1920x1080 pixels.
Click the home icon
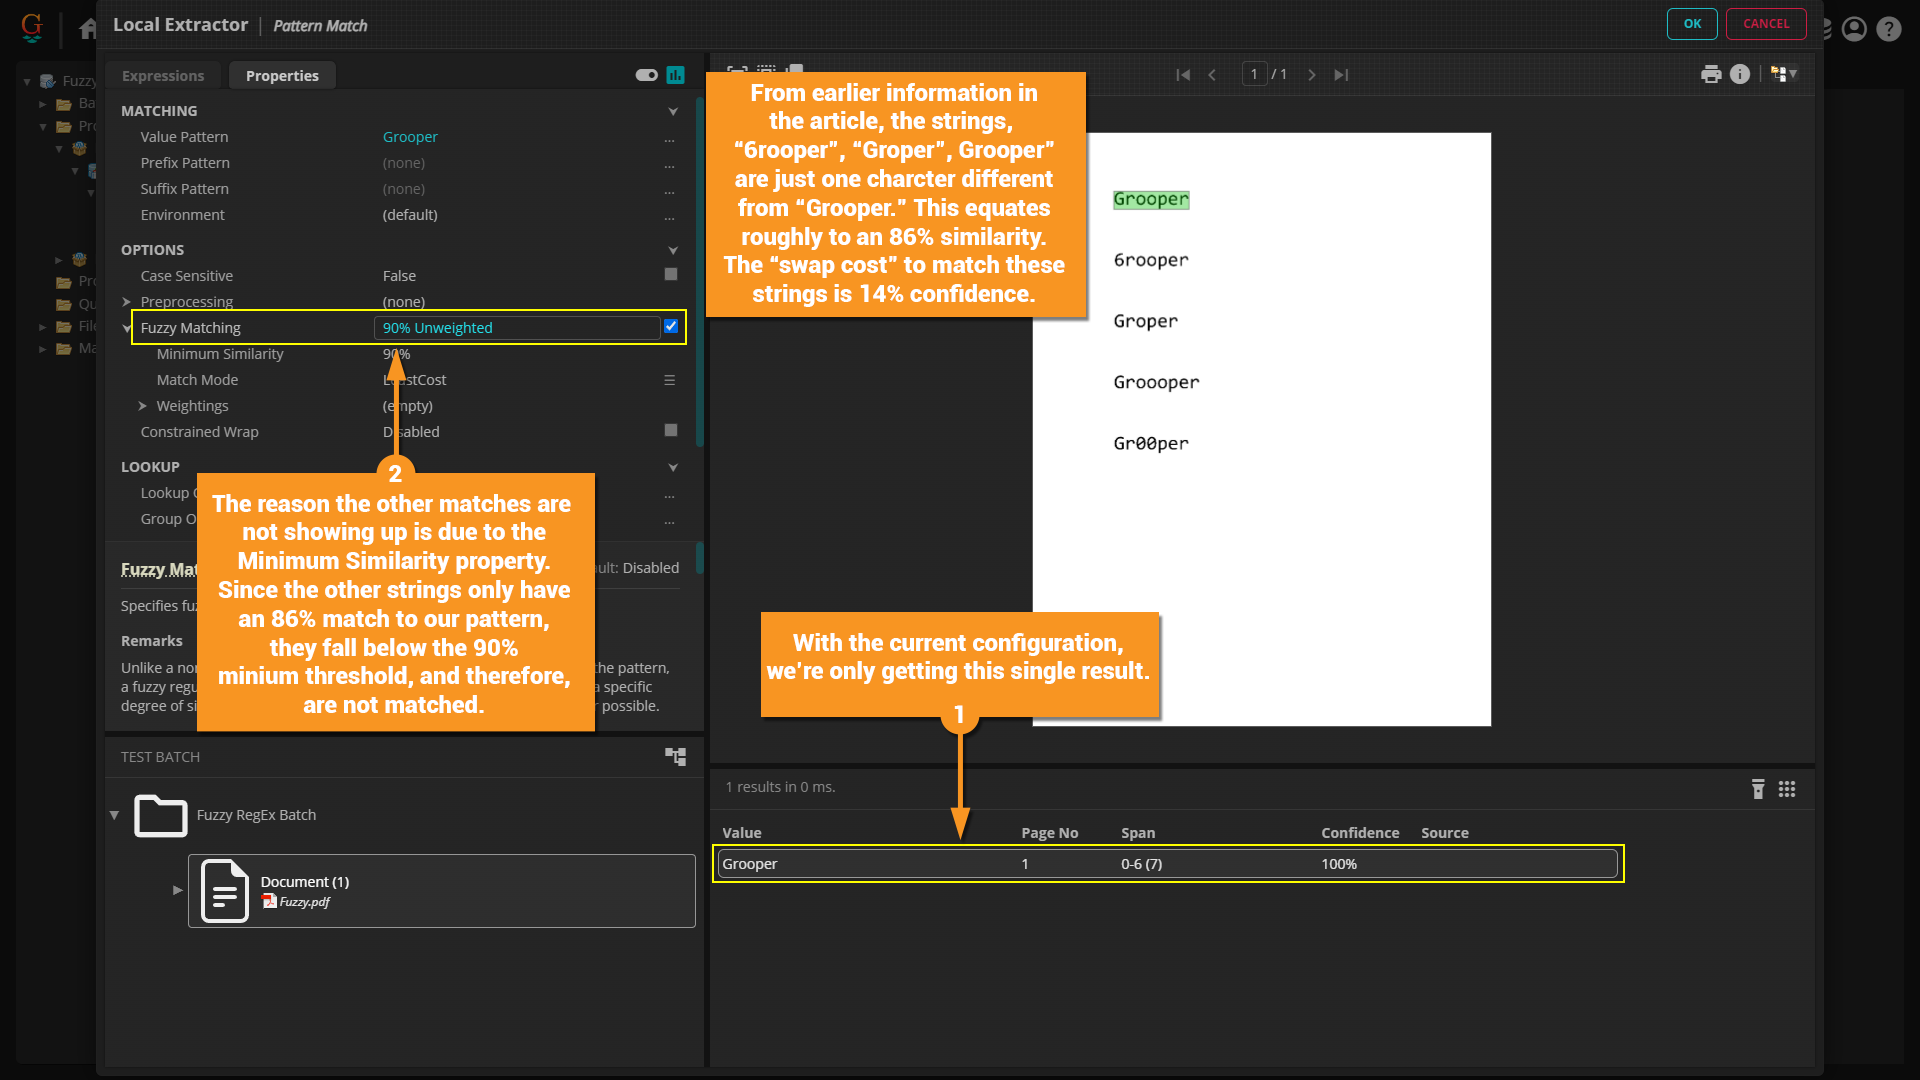click(88, 28)
